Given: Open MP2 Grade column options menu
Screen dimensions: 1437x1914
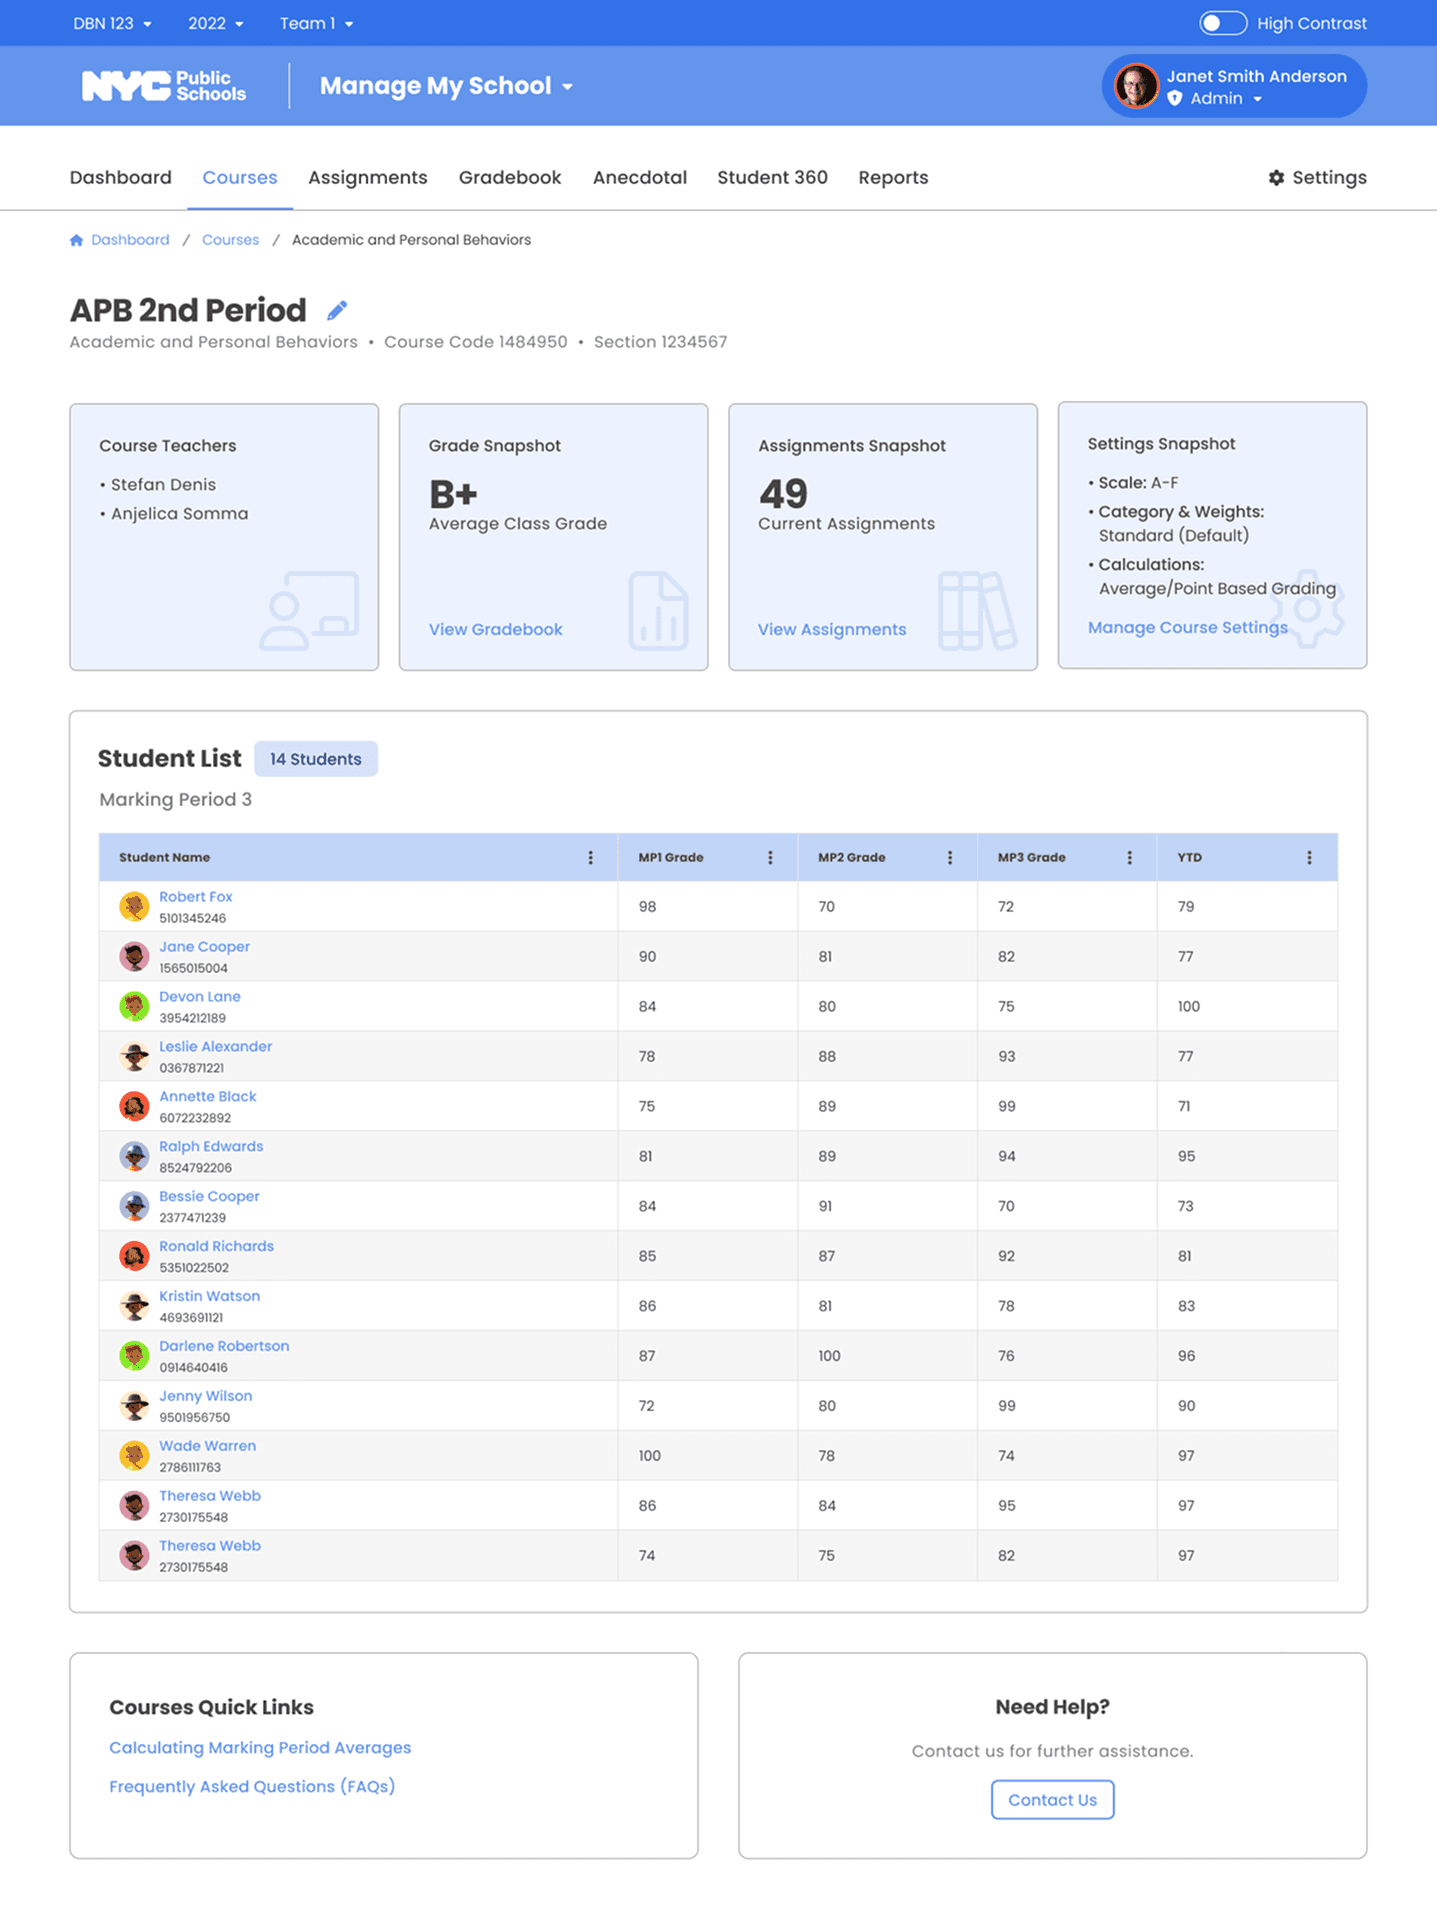Looking at the screenshot, I should point(950,857).
